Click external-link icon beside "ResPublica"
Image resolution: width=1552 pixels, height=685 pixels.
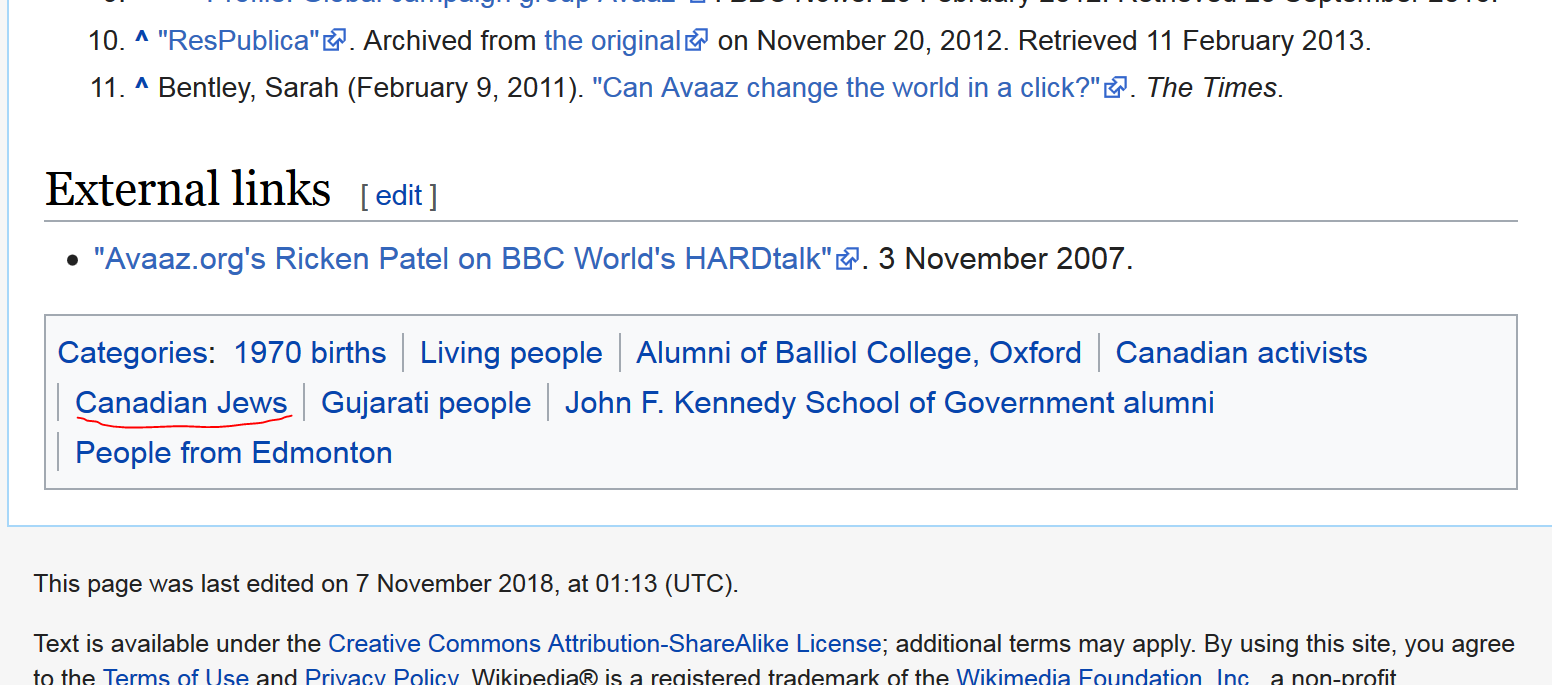335,41
